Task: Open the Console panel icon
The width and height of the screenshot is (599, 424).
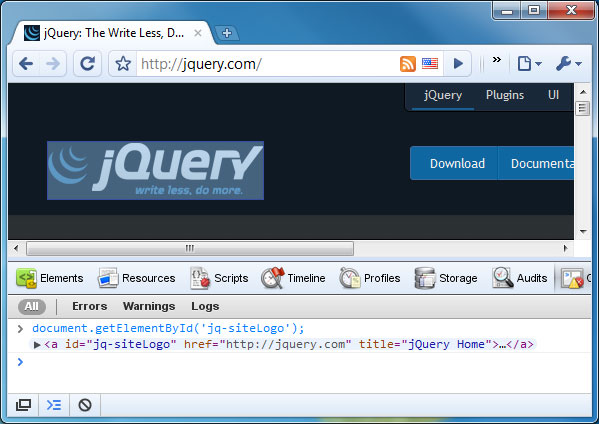Action: pos(573,278)
